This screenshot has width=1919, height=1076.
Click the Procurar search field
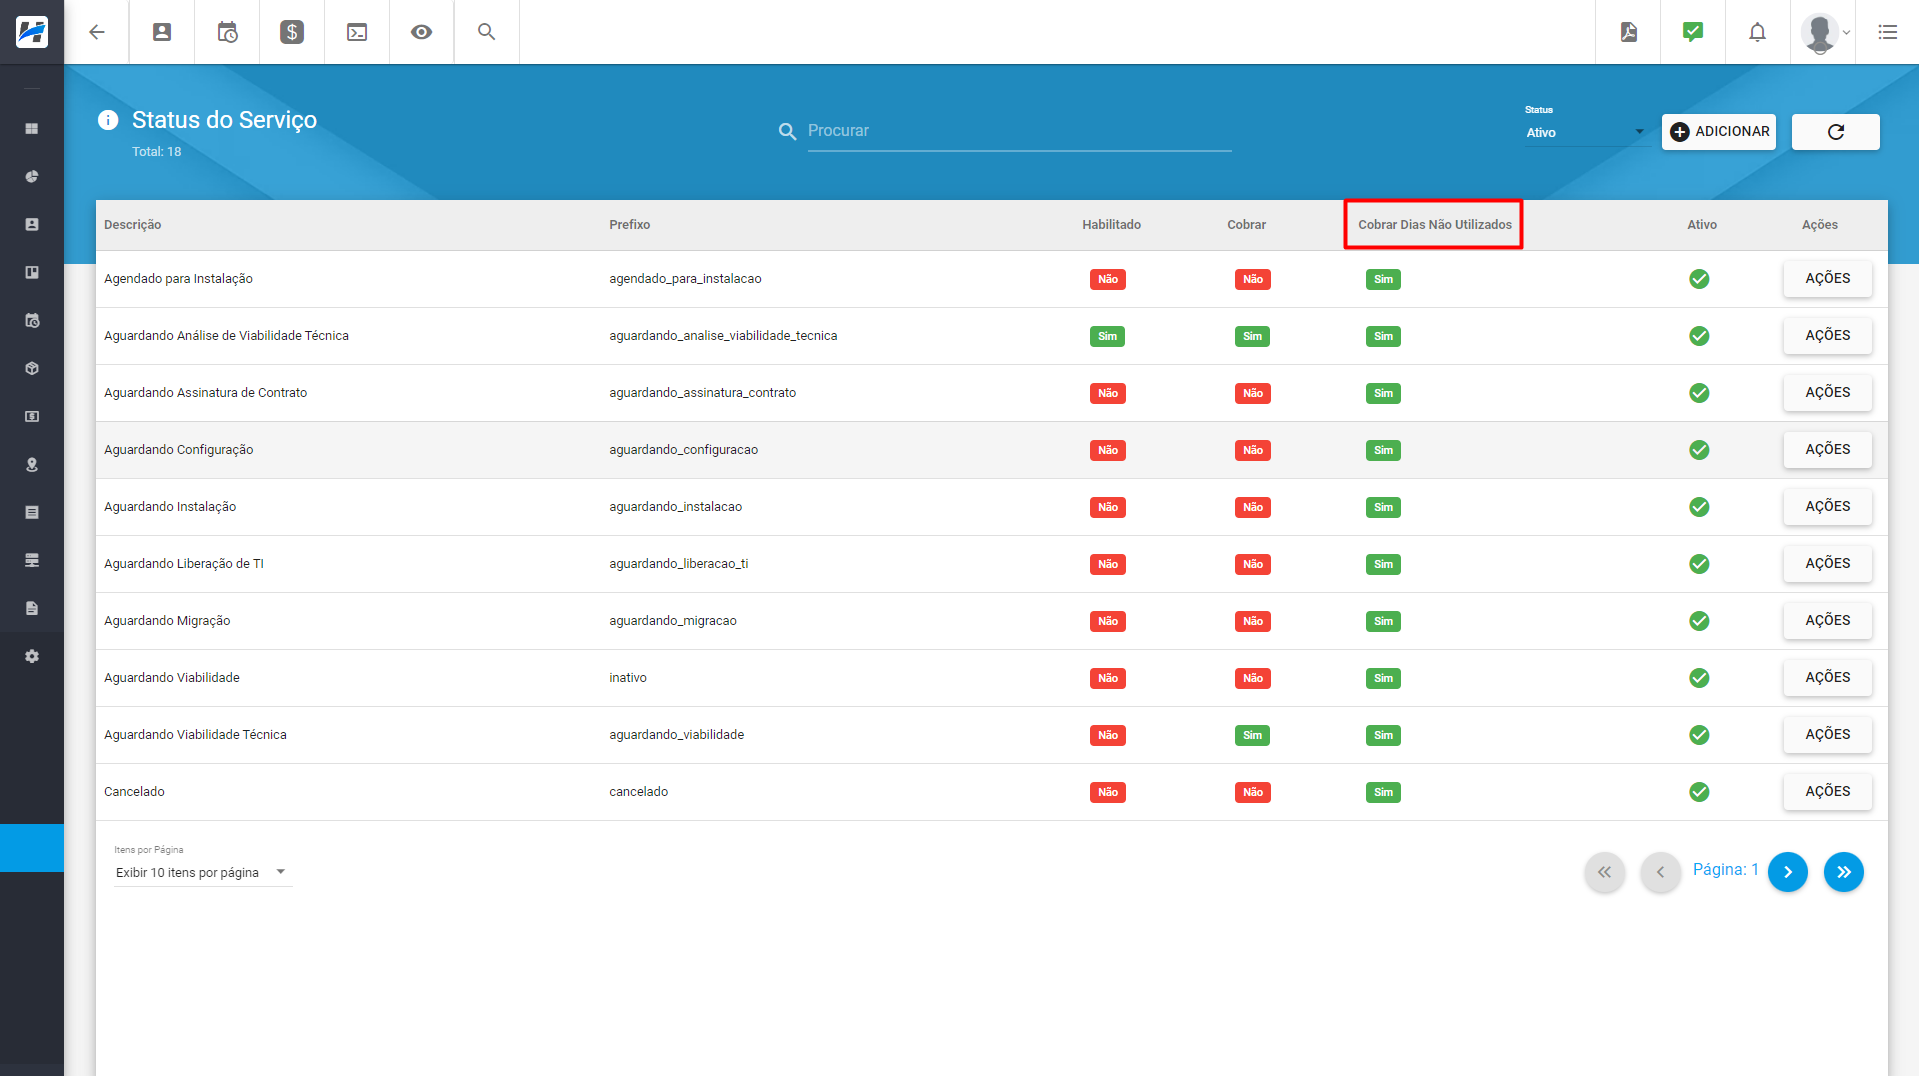point(1019,131)
